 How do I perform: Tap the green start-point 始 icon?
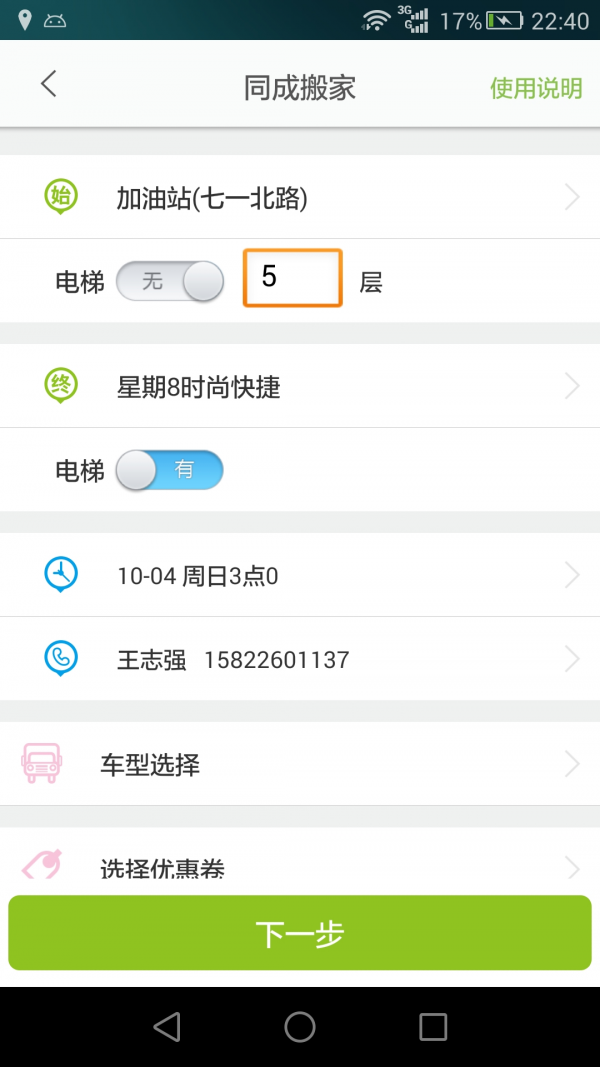60,196
